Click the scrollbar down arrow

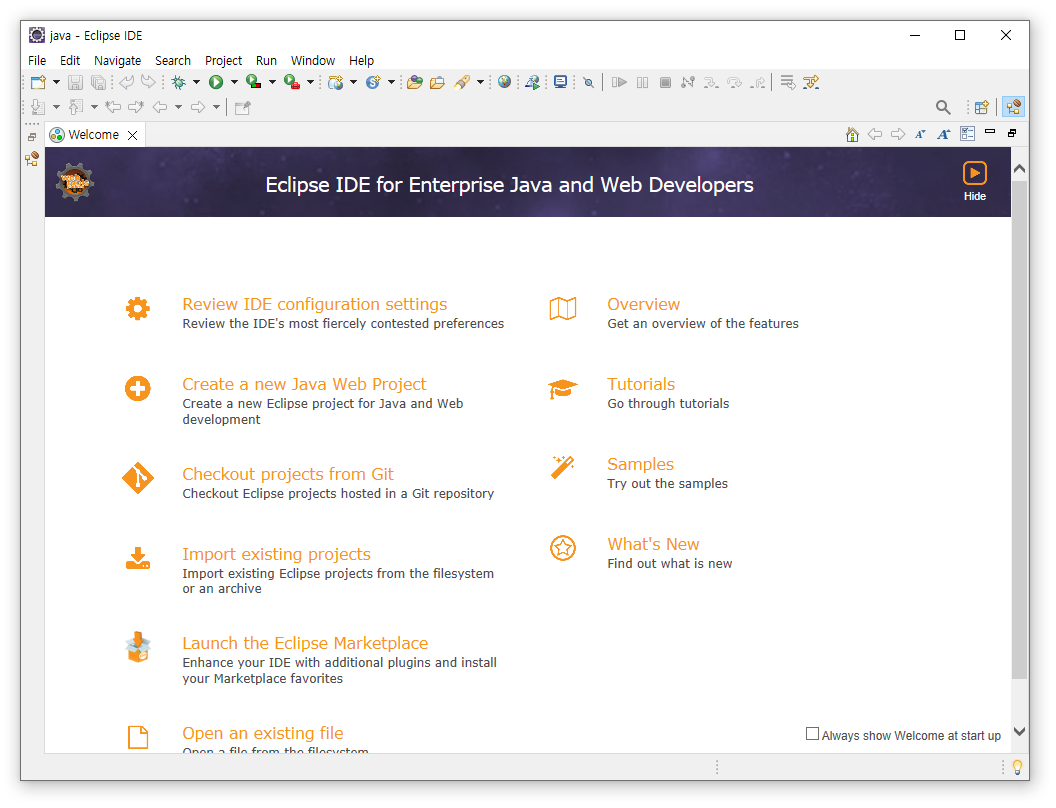[1020, 731]
